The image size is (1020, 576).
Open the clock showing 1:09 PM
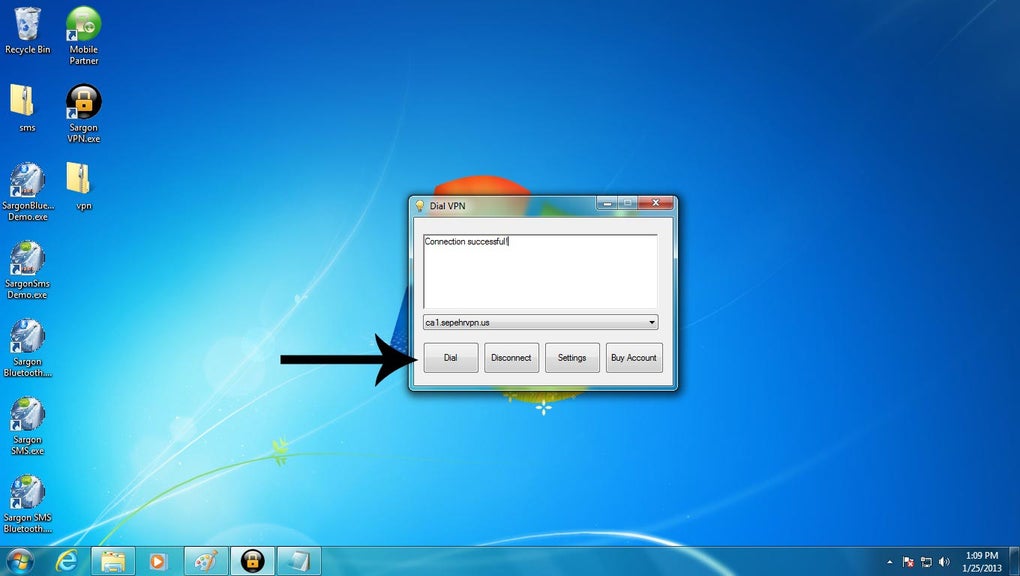tap(982, 562)
